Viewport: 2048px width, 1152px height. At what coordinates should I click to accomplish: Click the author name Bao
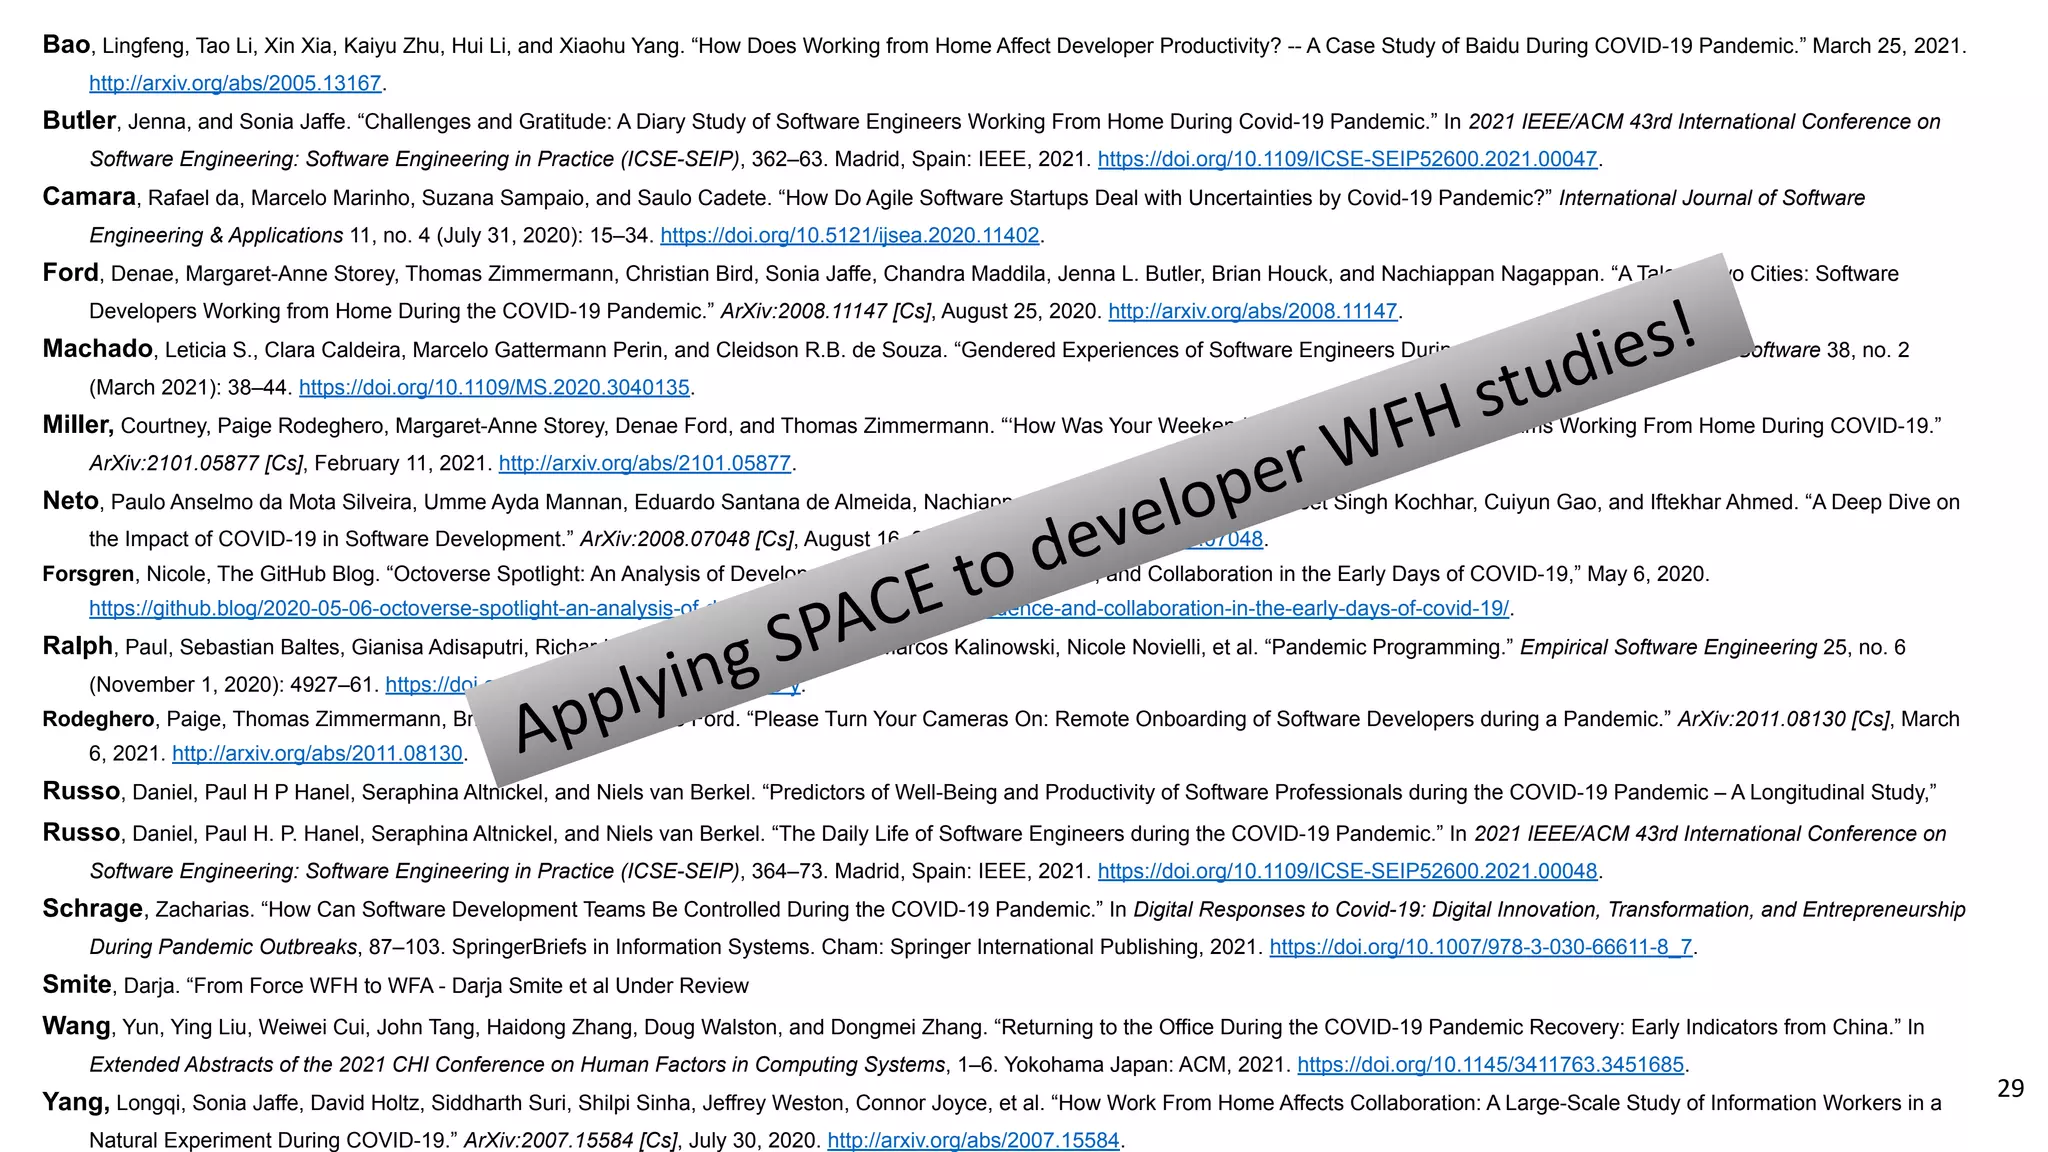(66, 45)
